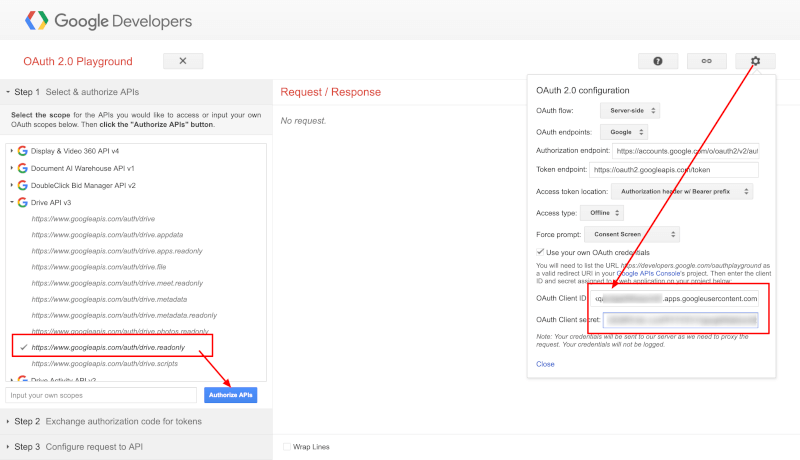Viewport: 800px width, 460px height.
Task: Click the settings gear icon
Action: click(x=755, y=61)
